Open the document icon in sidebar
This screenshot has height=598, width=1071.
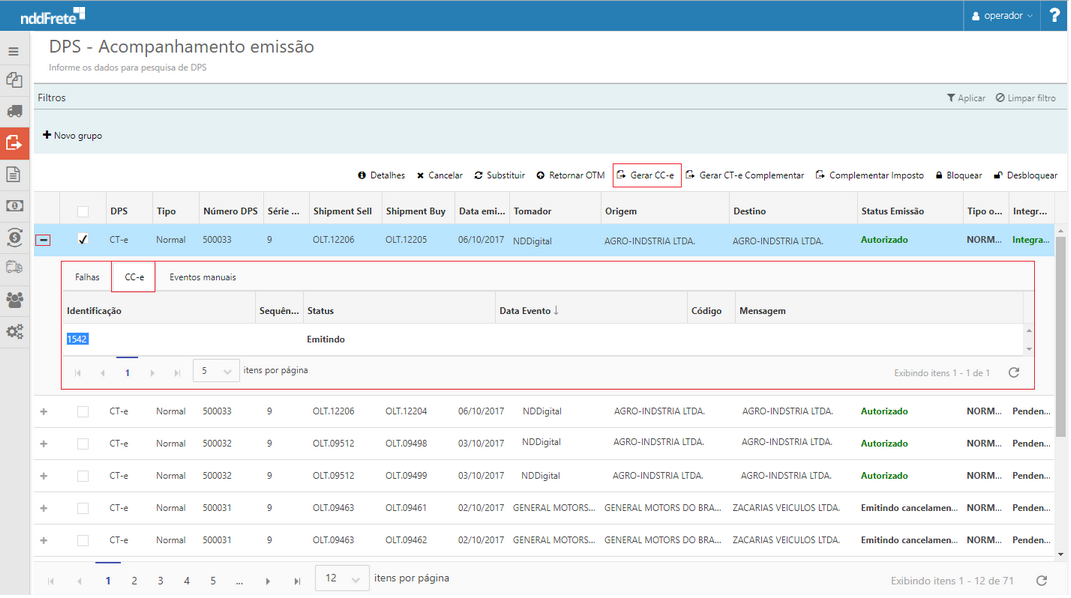tap(14, 174)
